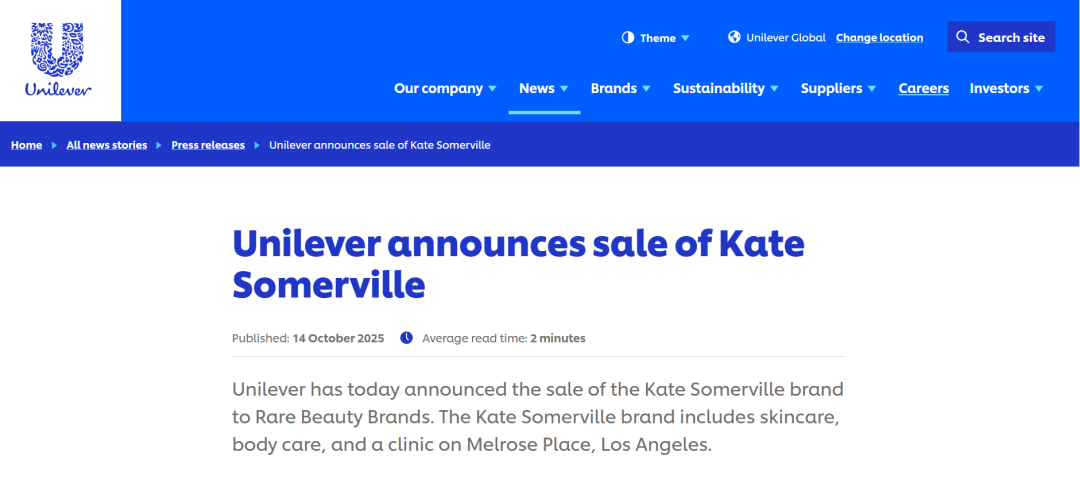Image resolution: width=1080 pixels, height=479 pixels.
Task: Click the Unilever logo
Action: point(60,60)
